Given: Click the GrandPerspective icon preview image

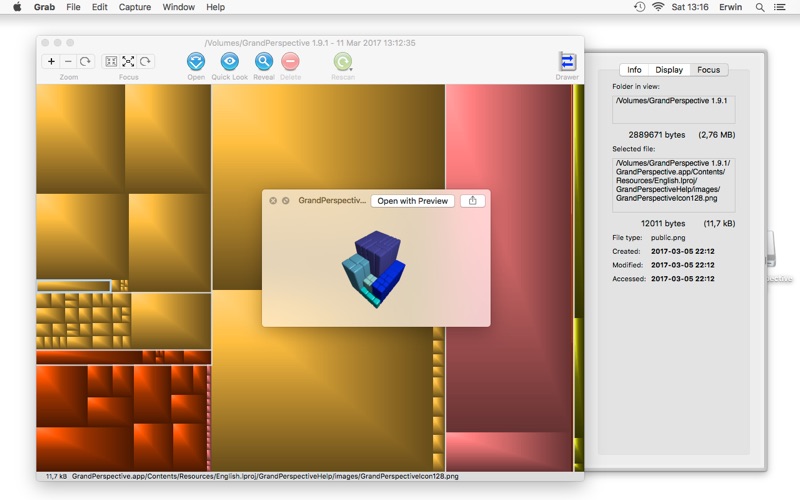Looking at the screenshot, I should [375, 267].
